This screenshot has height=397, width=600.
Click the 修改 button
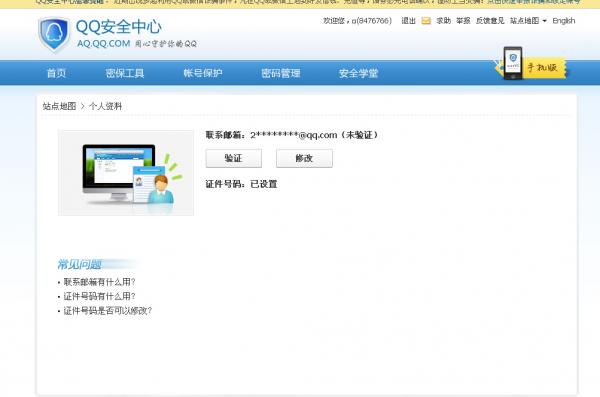[x=304, y=158]
